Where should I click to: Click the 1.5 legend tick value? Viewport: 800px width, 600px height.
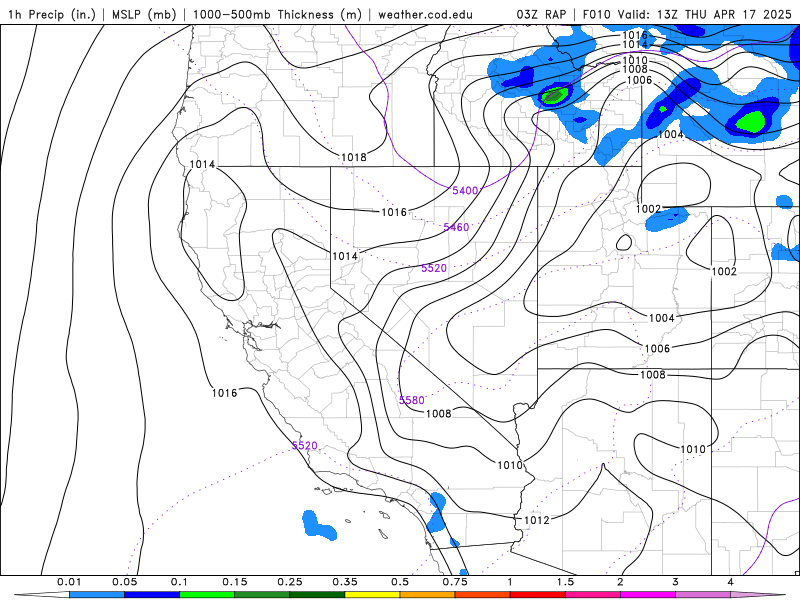click(565, 582)
